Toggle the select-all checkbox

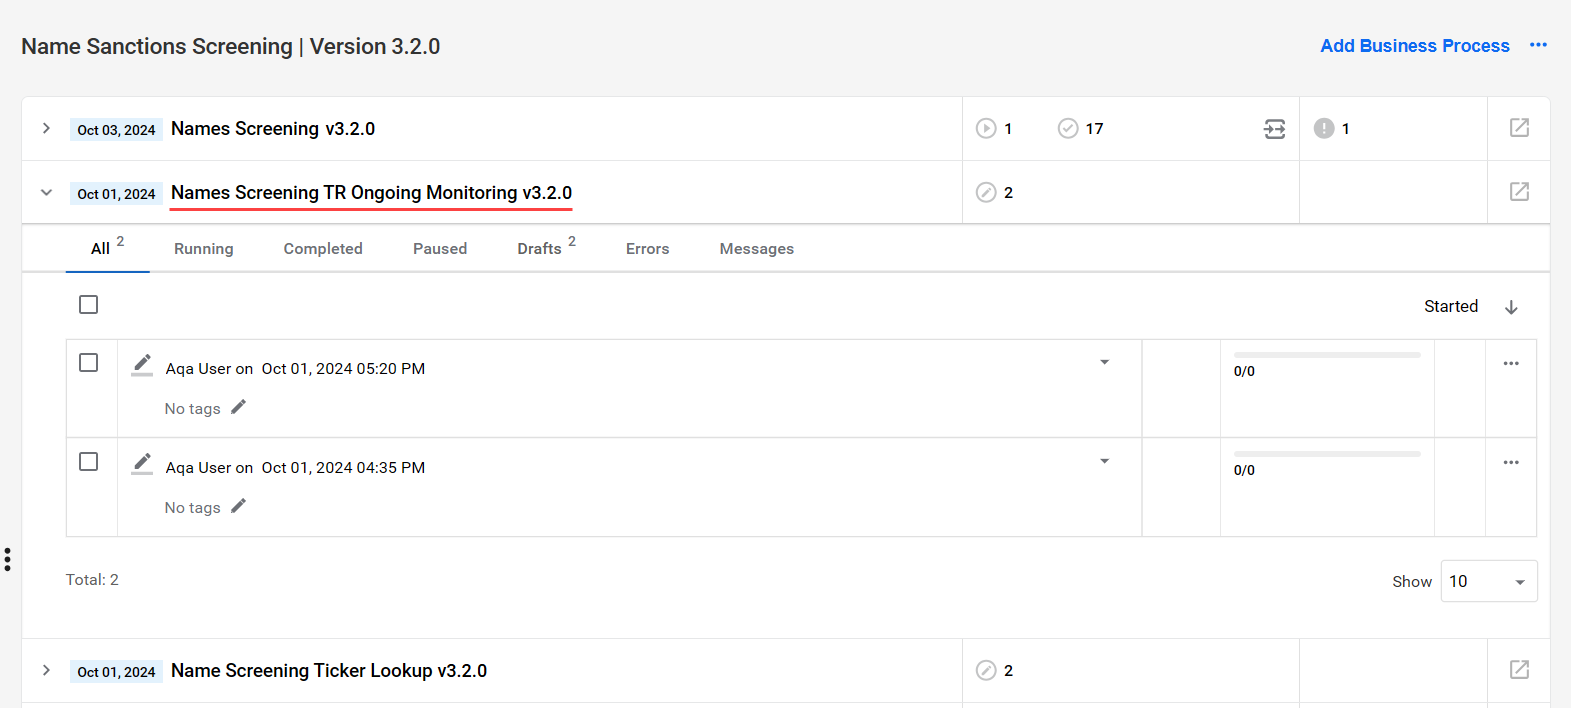89,304
